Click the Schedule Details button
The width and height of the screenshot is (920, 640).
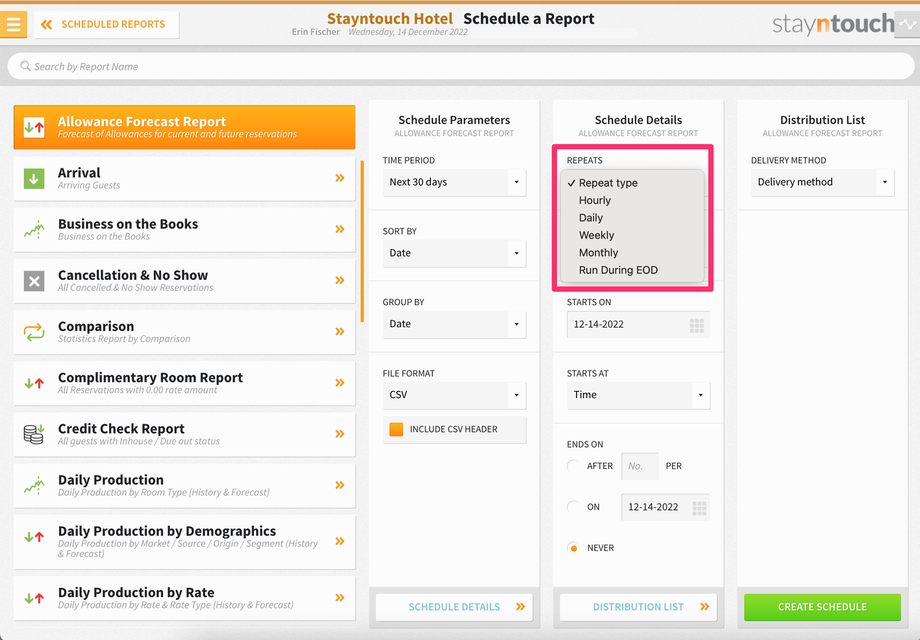[x=454, y=607]
